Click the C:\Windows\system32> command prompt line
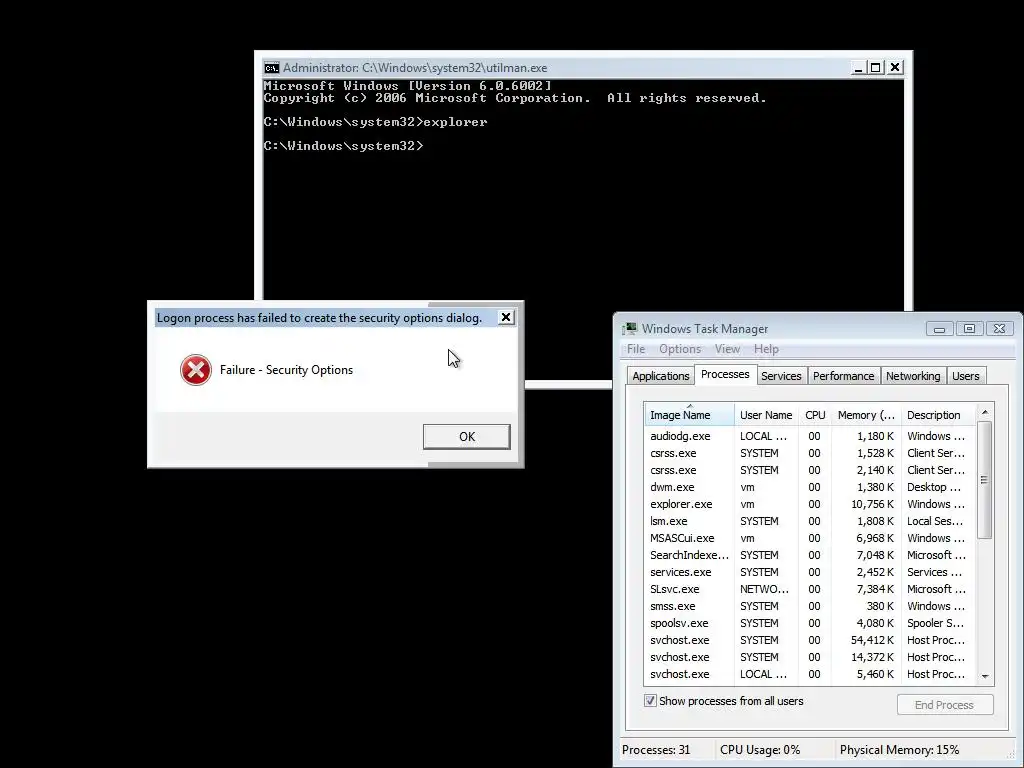Image resolution: width=1024 pixels, height=768 pixels. (x=343, y=146)
